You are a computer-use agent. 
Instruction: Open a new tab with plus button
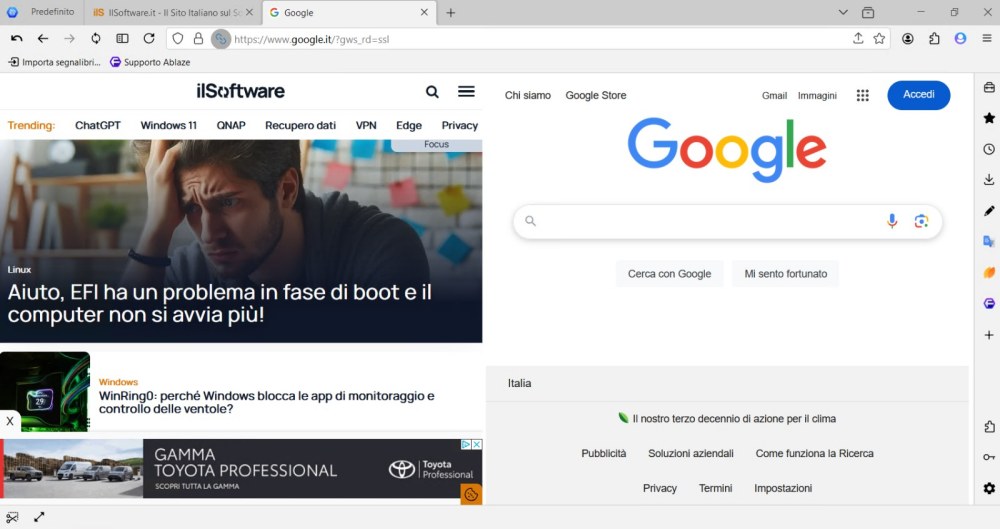[x=450, y=13]
